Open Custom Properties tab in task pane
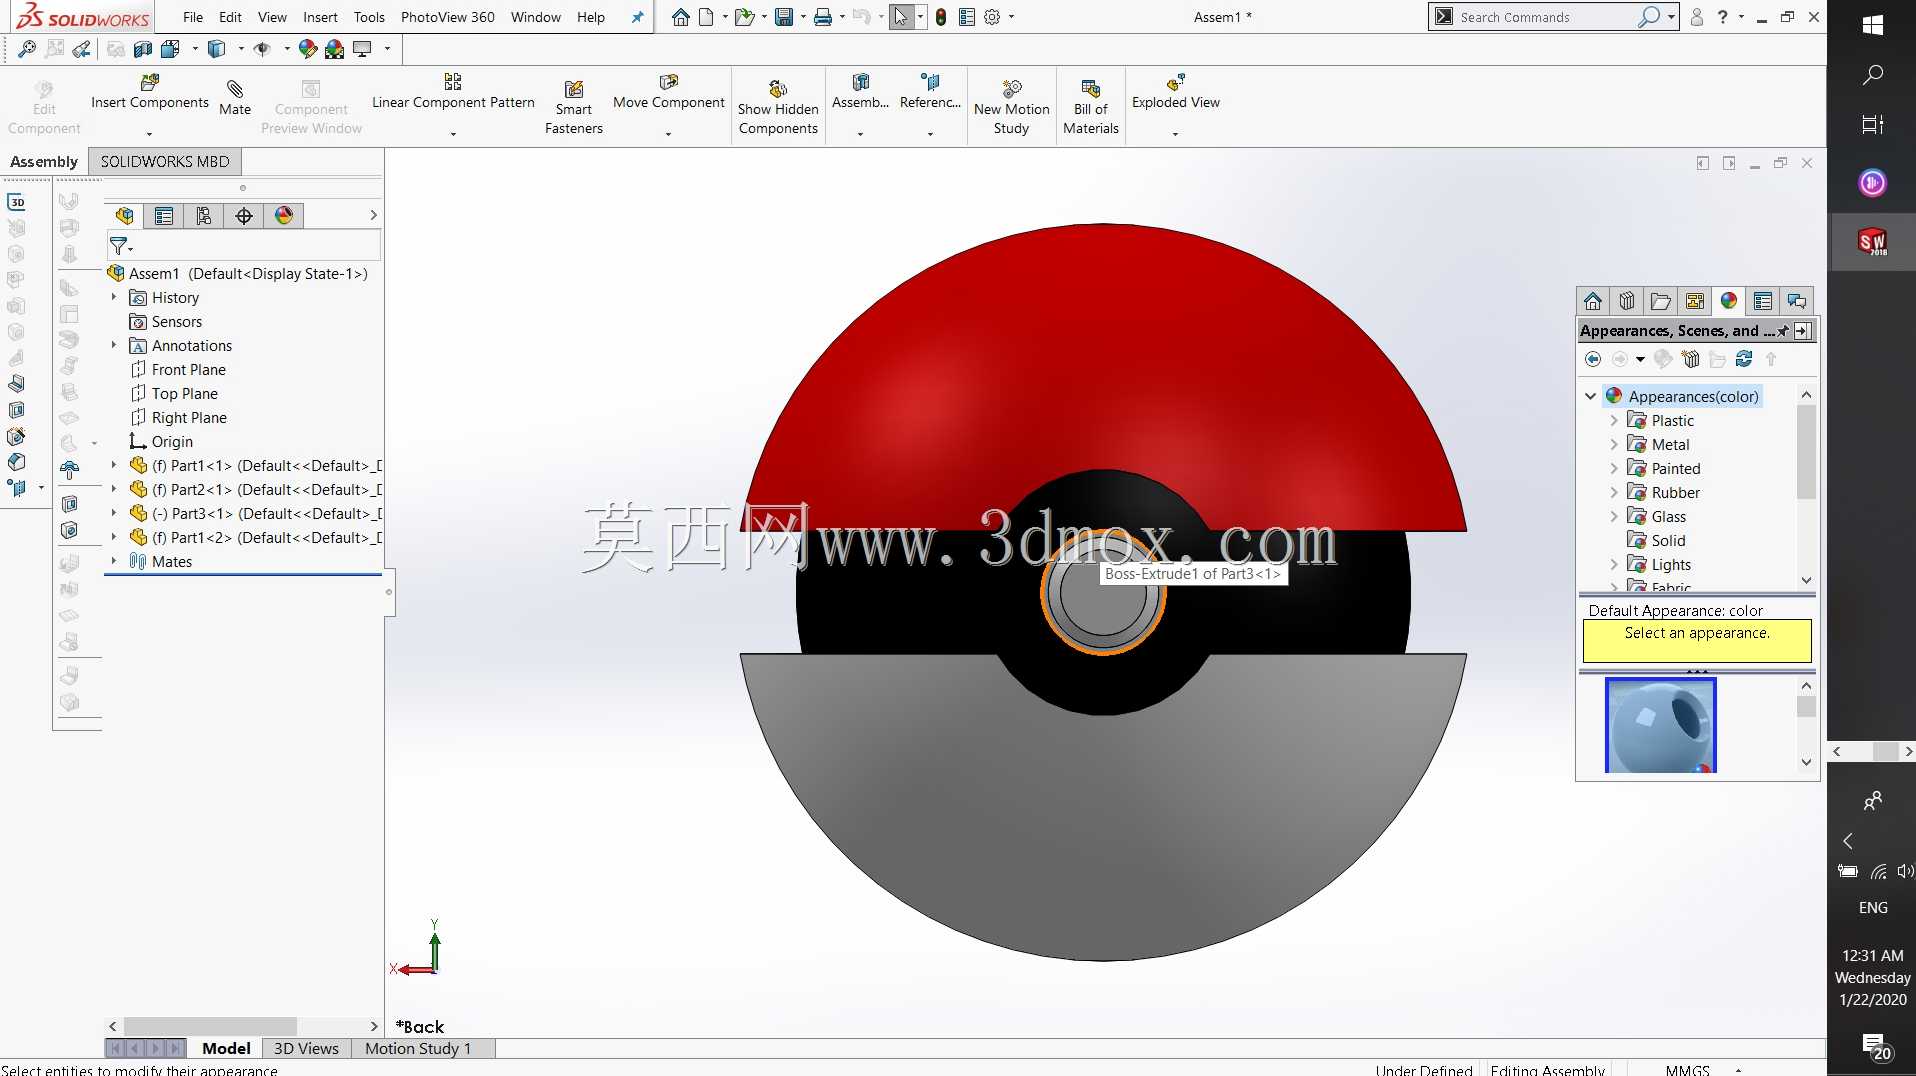Viewport: 1916px width, 1076px height. [1763, 301]
